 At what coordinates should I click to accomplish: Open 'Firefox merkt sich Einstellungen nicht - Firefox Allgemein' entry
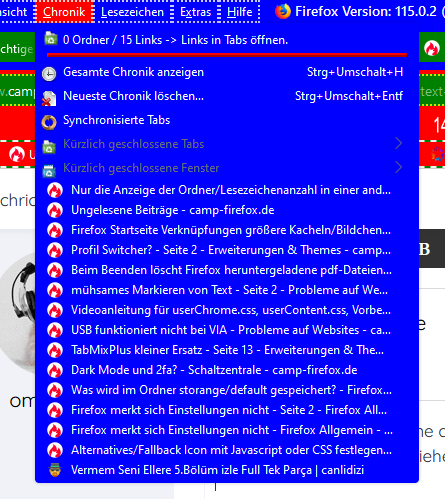pos(227,430)
